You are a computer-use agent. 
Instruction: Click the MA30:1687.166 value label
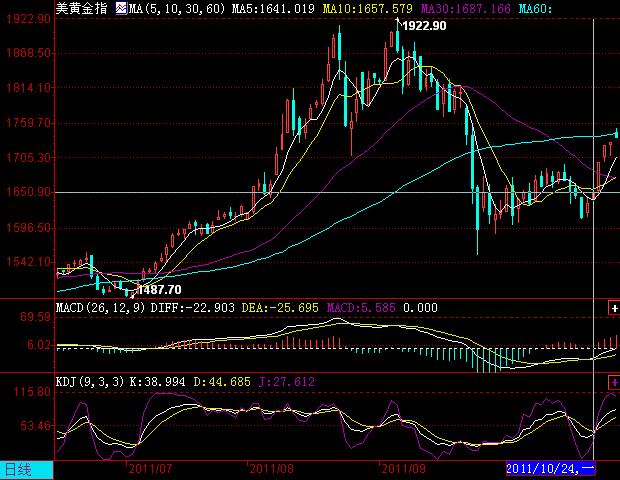click(465, 8)
